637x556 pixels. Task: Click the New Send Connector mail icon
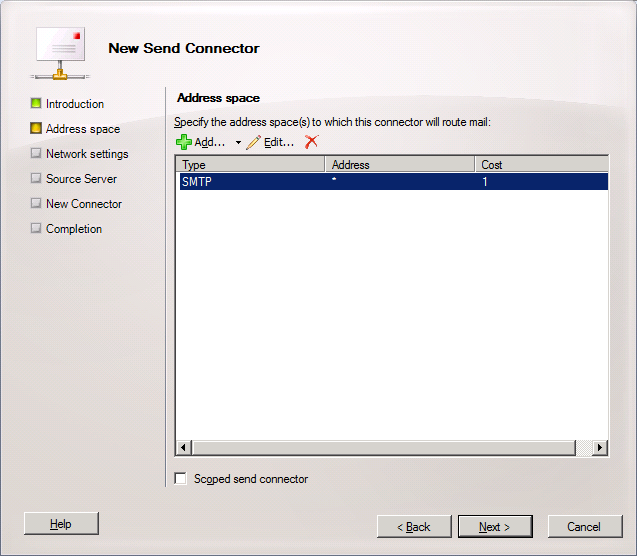click(x=59, y=51)
